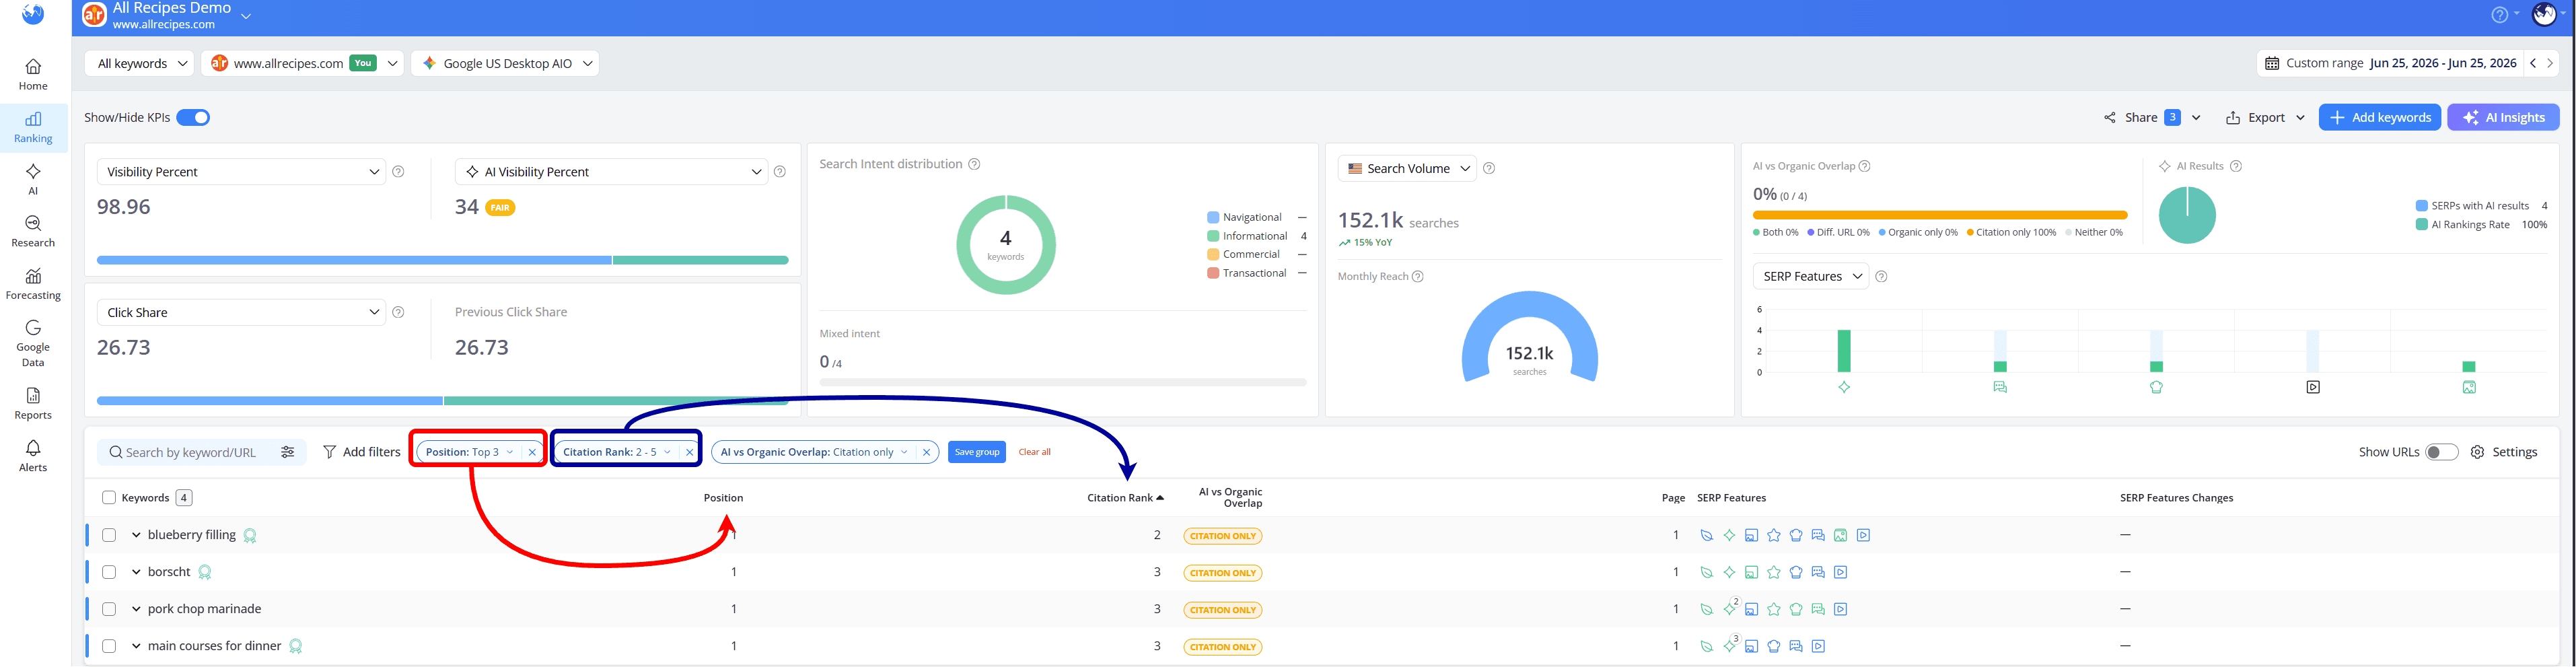This screenshot has width=2576, height=667.
Task: Click the star SERP feature icon for blueberry filling
Action: coord(1774,536)
